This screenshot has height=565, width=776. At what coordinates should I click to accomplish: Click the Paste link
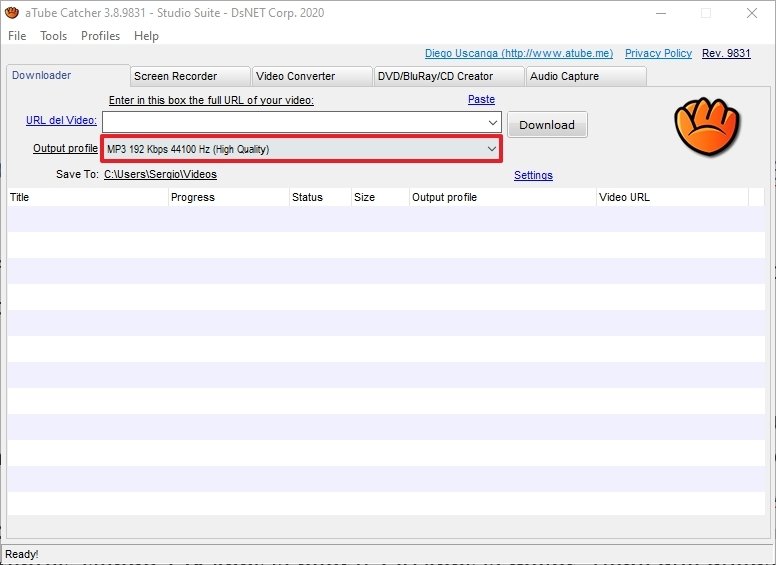481,99
